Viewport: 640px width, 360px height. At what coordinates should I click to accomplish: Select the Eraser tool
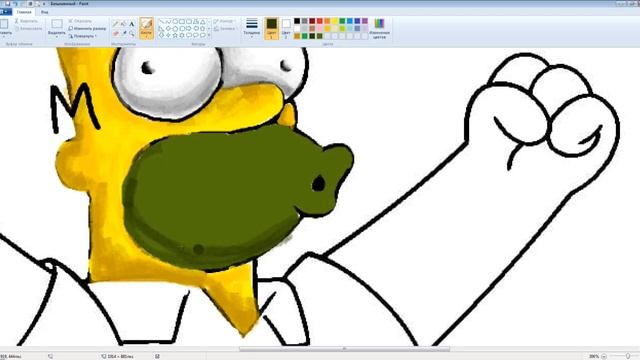116,33
